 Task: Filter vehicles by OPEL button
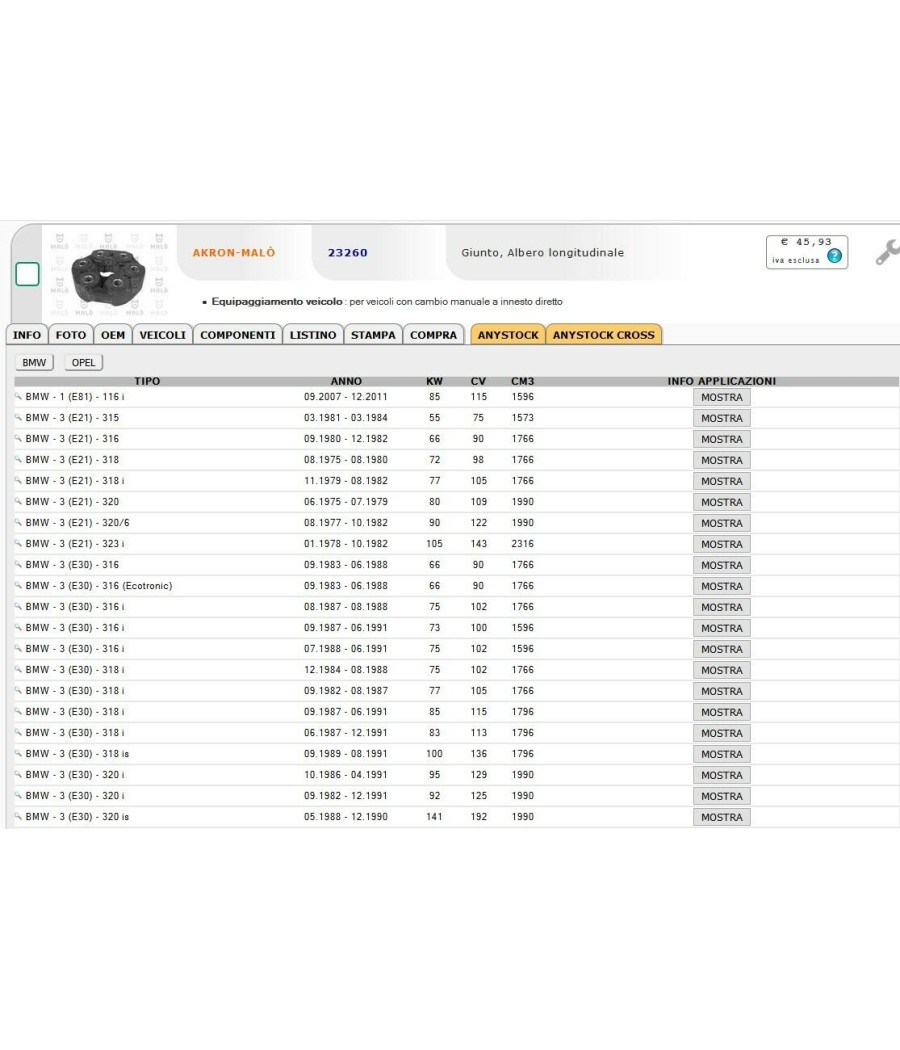click(84, 362)
